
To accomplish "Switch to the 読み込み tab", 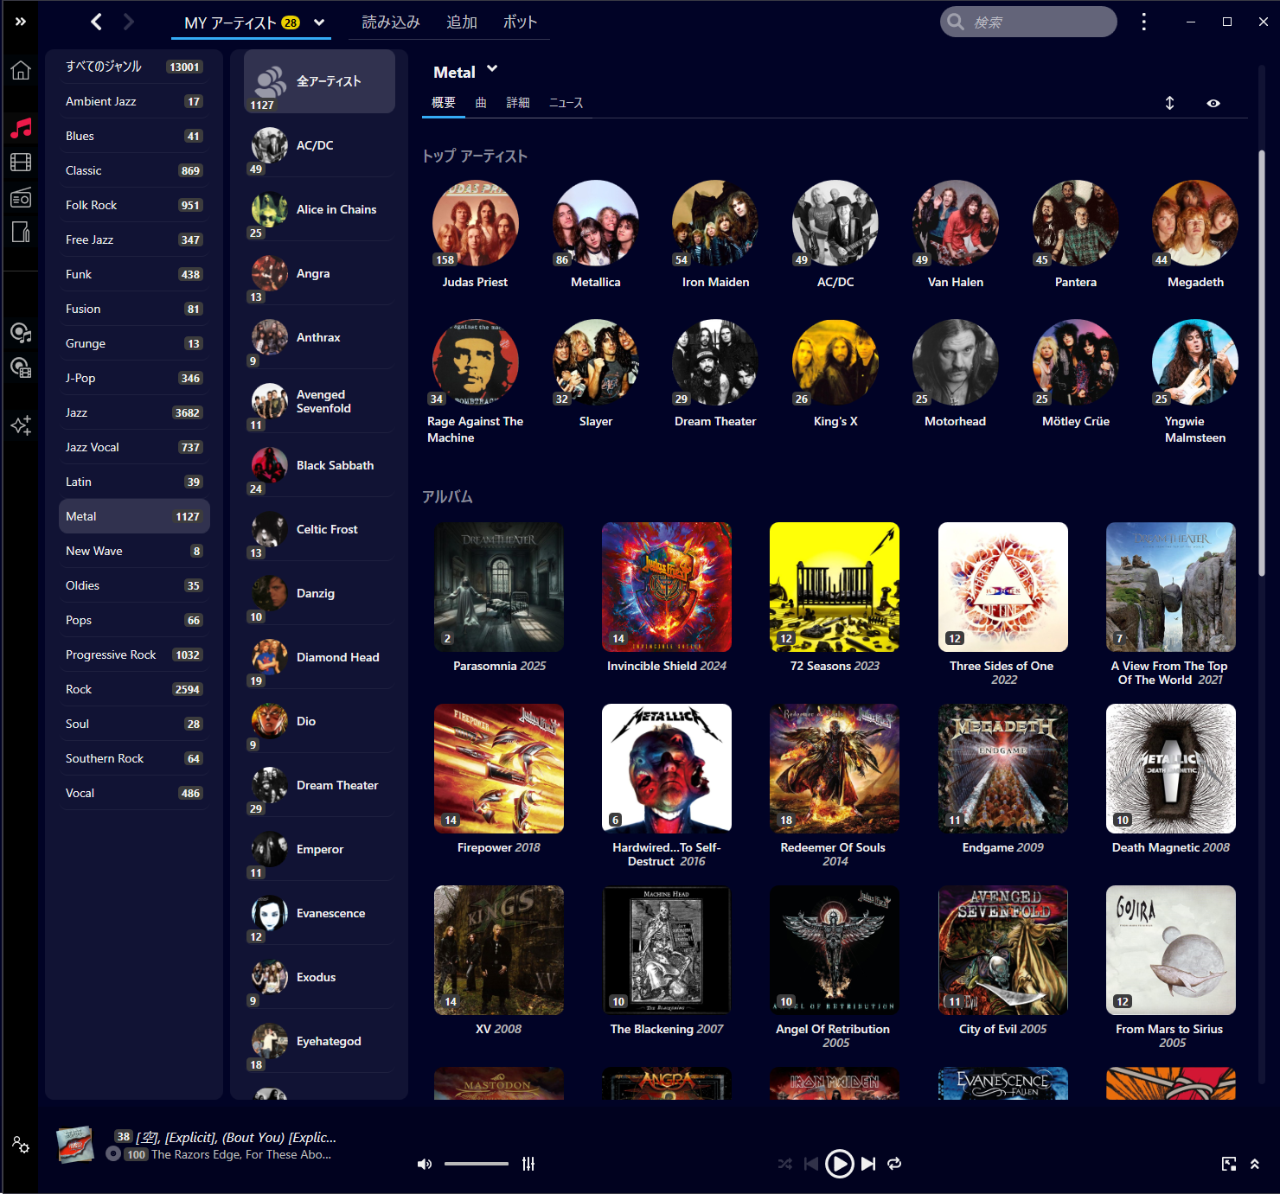I will coord(390,22).
